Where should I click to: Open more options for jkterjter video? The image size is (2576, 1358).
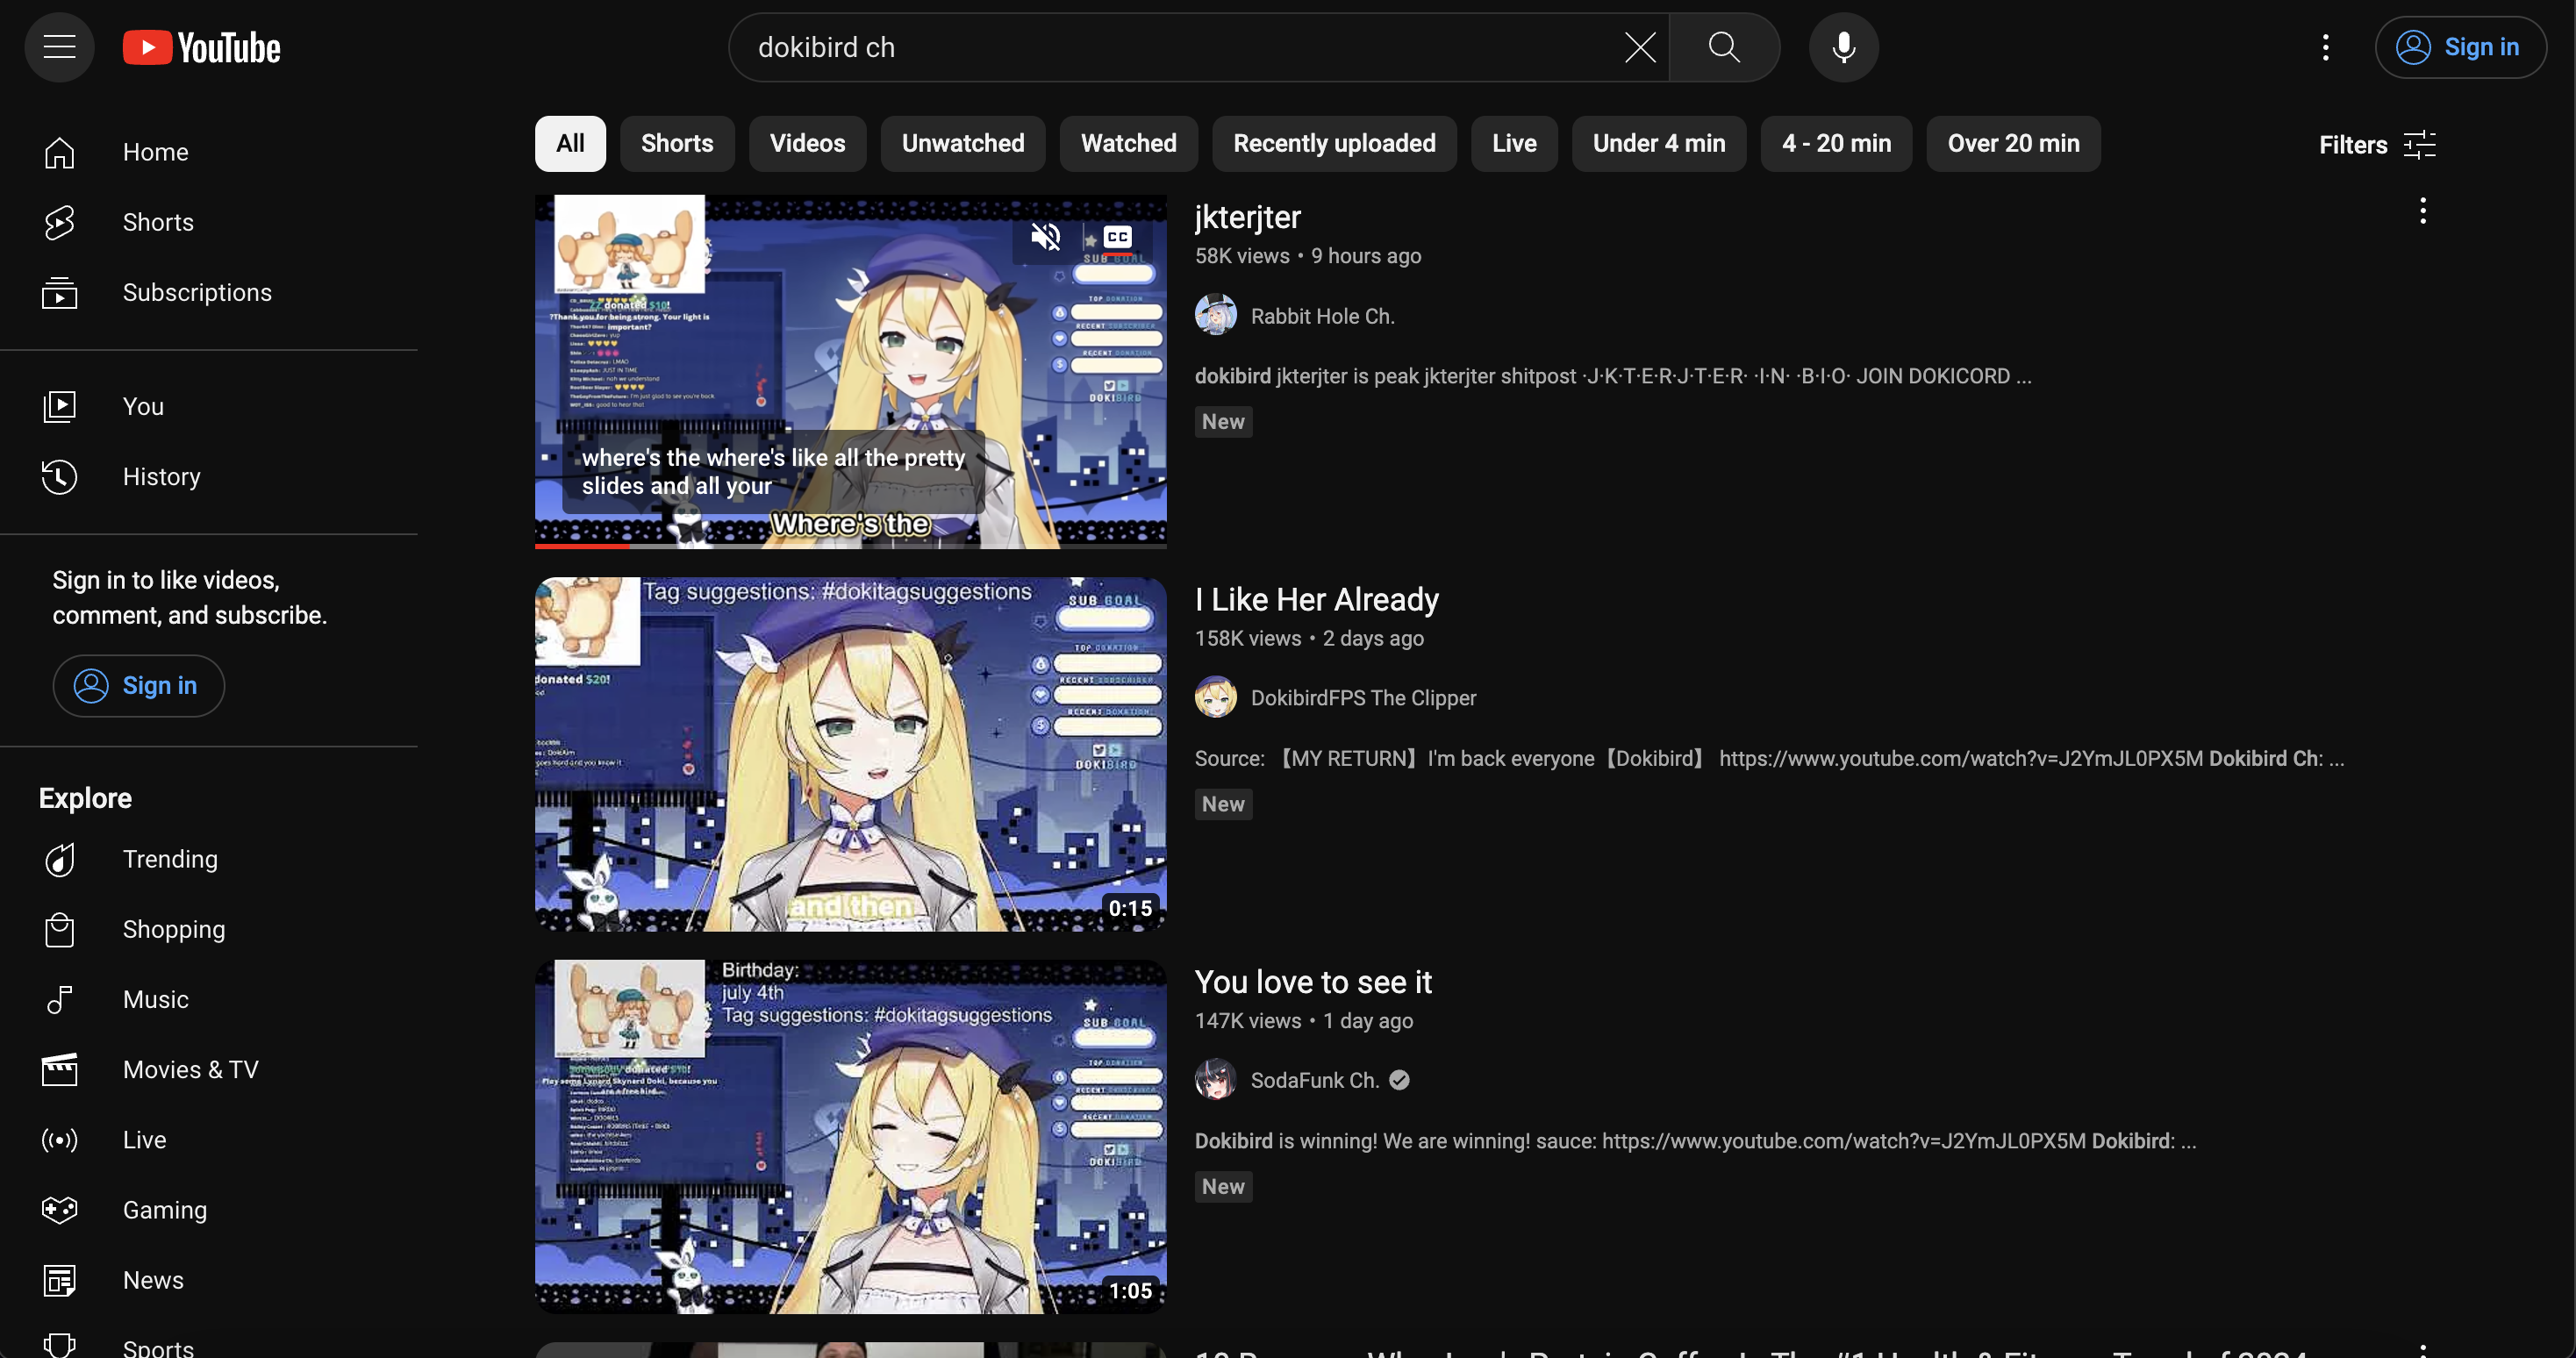2422,211
